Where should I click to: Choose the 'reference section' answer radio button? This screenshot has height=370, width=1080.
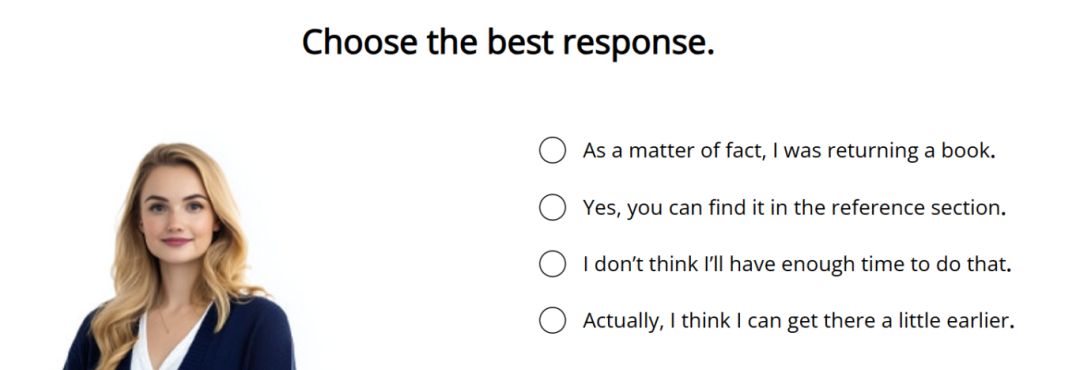point(552,207)
